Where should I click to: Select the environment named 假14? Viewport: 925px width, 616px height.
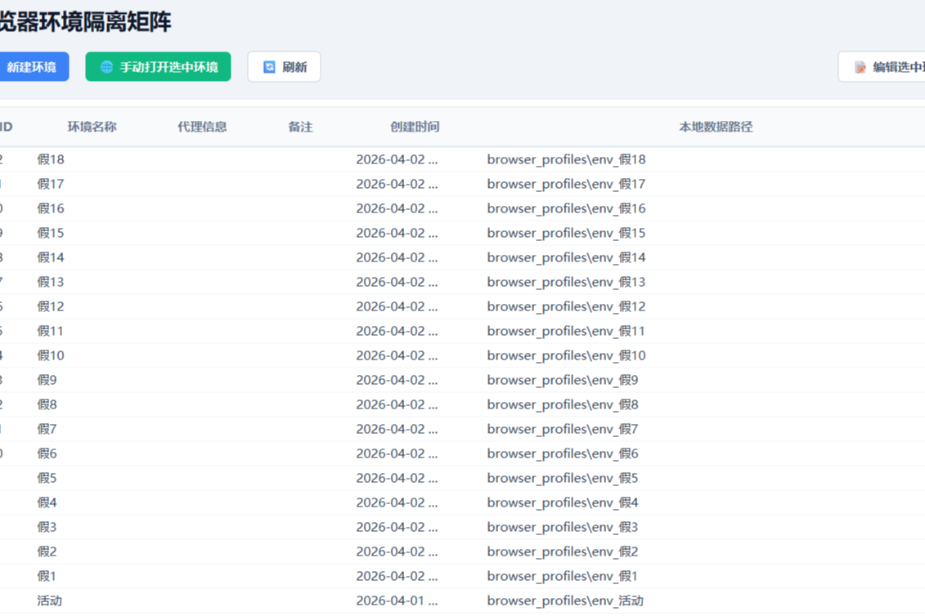pos(51,257)
